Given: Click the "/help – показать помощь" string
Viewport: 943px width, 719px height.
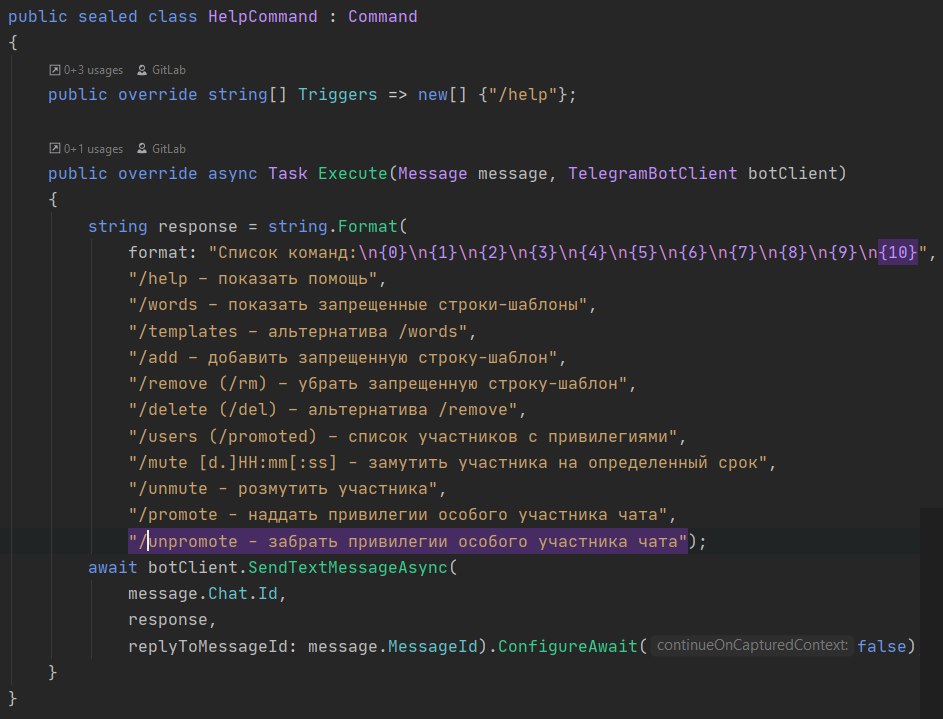Looking at the screenshot, I should tap(253, 279).
